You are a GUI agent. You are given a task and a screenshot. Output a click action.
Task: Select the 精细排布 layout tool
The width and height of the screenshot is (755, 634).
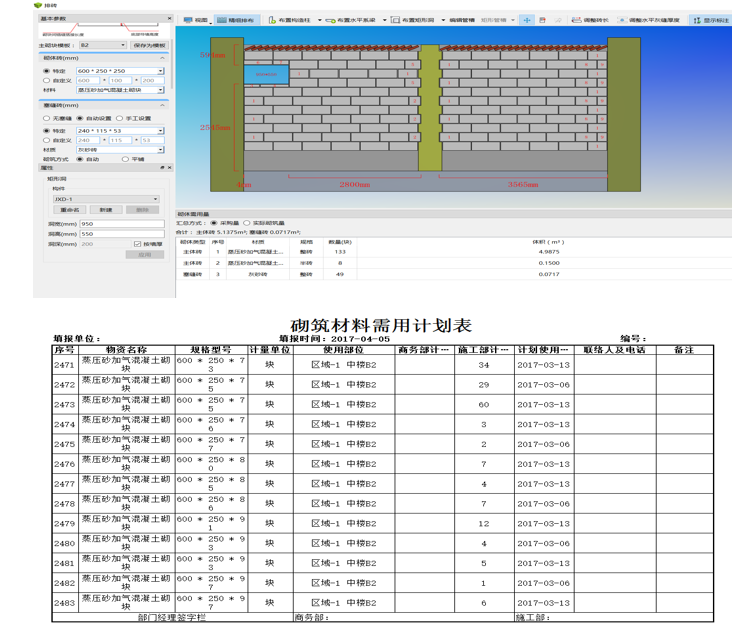point(238,20)
